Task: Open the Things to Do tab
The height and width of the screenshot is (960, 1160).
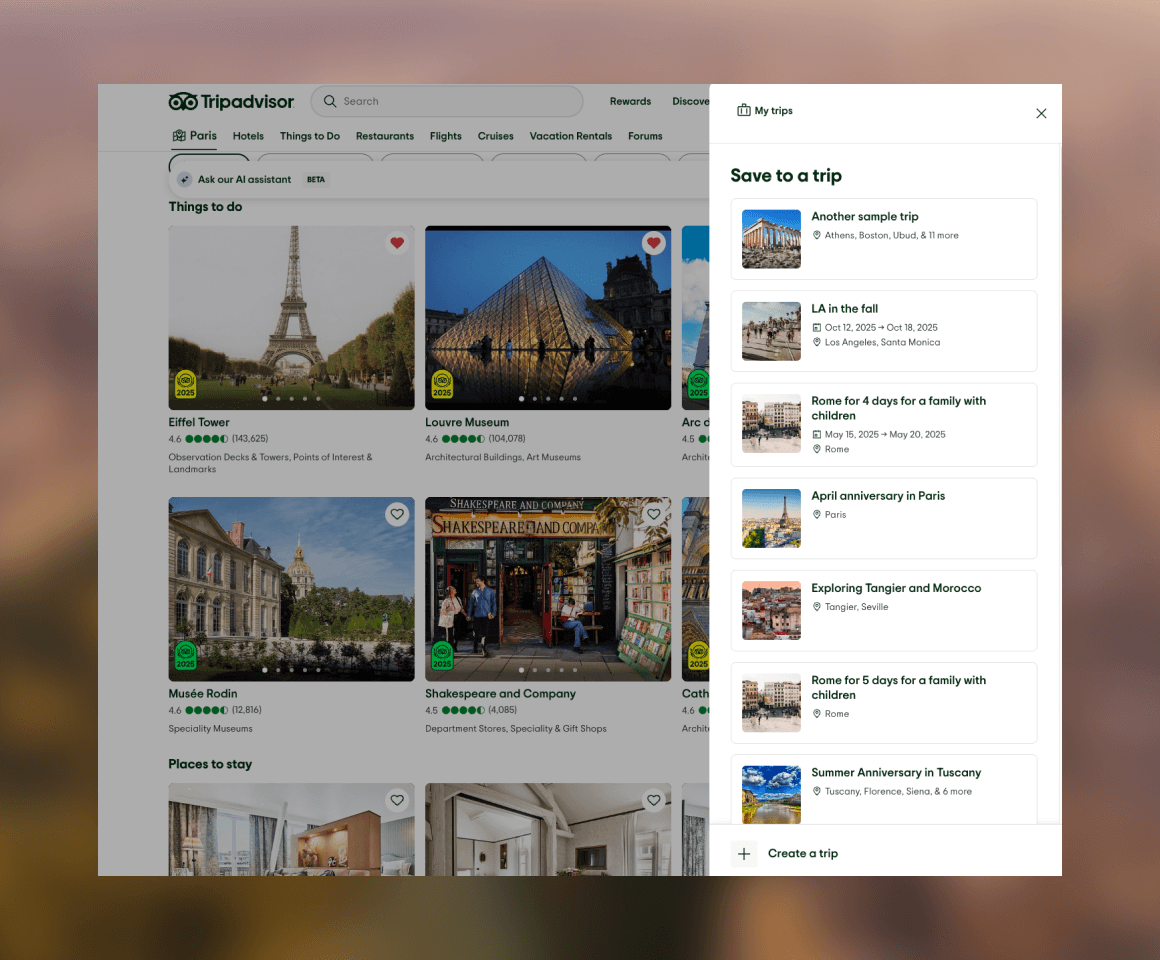Action: (x=310, y=136)
